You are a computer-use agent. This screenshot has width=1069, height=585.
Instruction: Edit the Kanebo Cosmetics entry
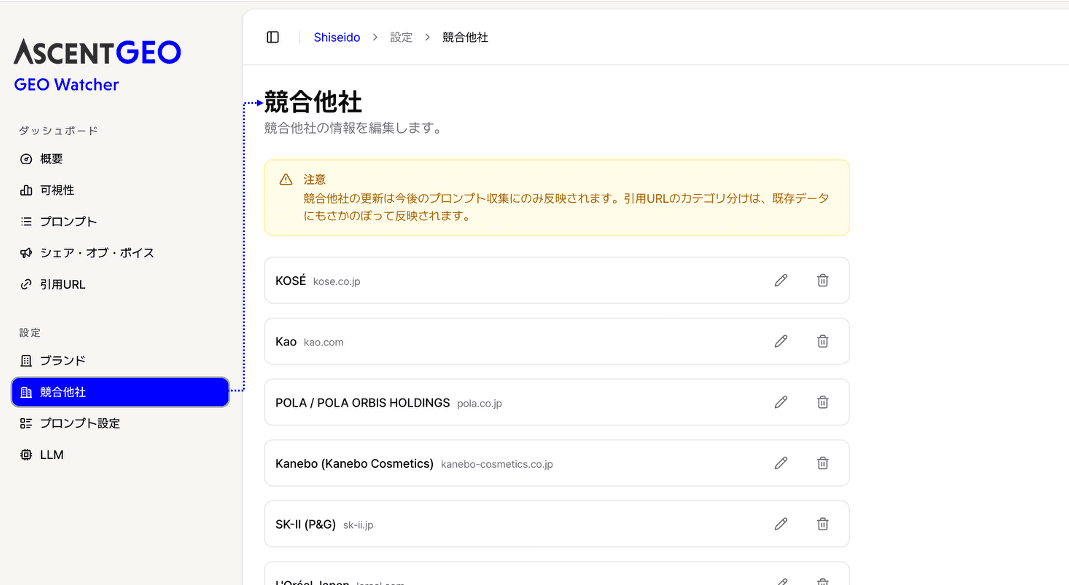pos(781,463)
